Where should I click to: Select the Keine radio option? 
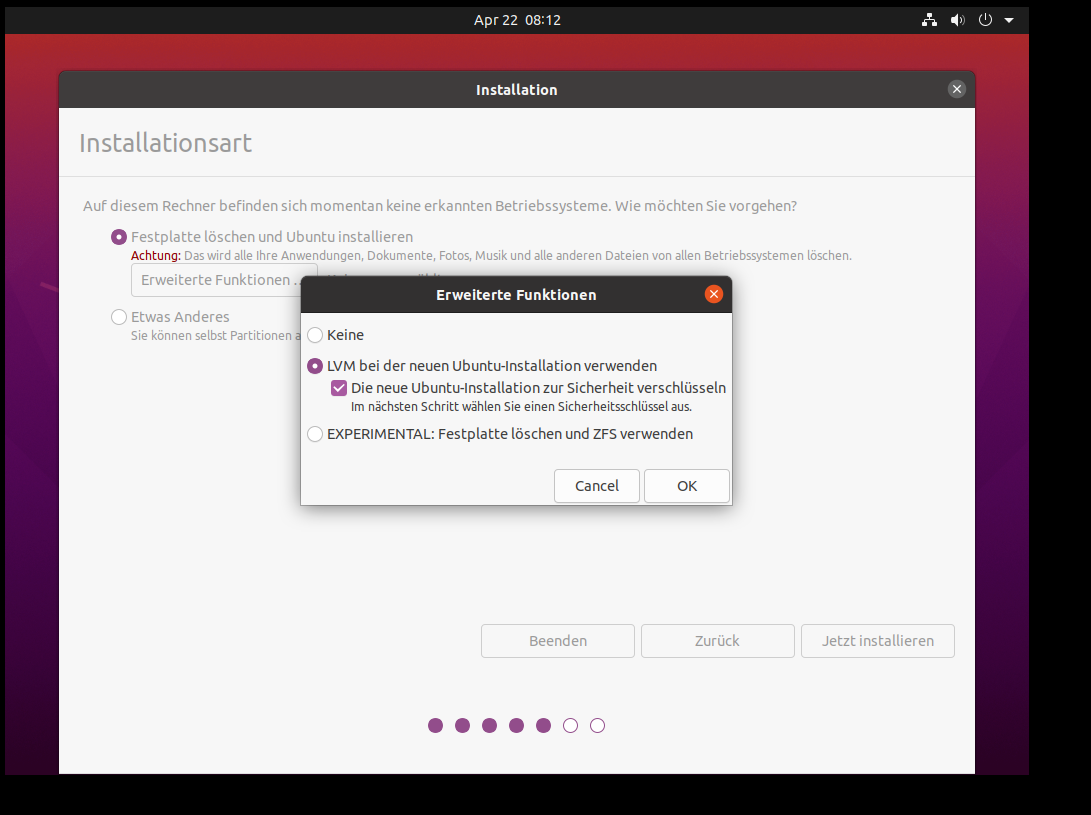point(315,335)
